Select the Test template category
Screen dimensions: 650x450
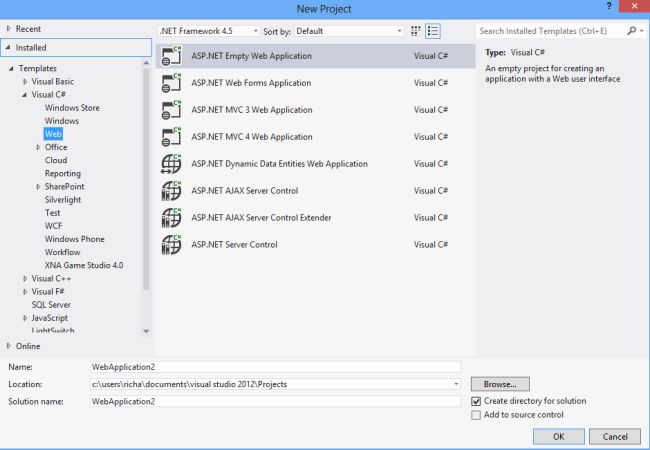tap(53, 213)
